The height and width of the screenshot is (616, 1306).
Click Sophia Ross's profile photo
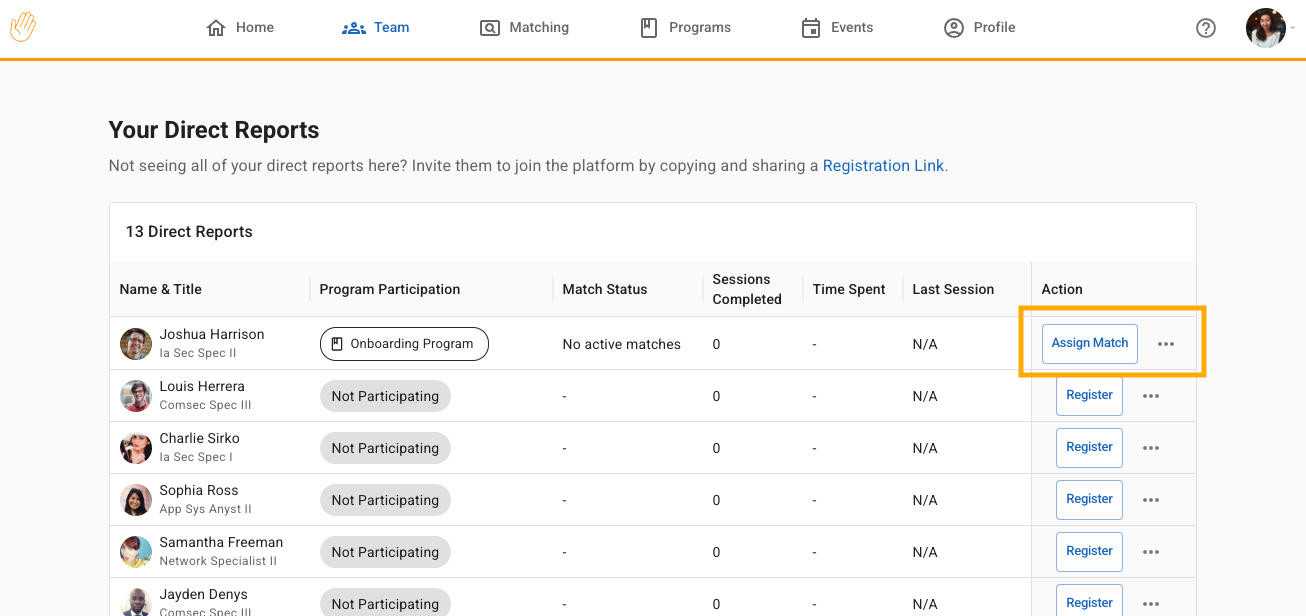136,500
